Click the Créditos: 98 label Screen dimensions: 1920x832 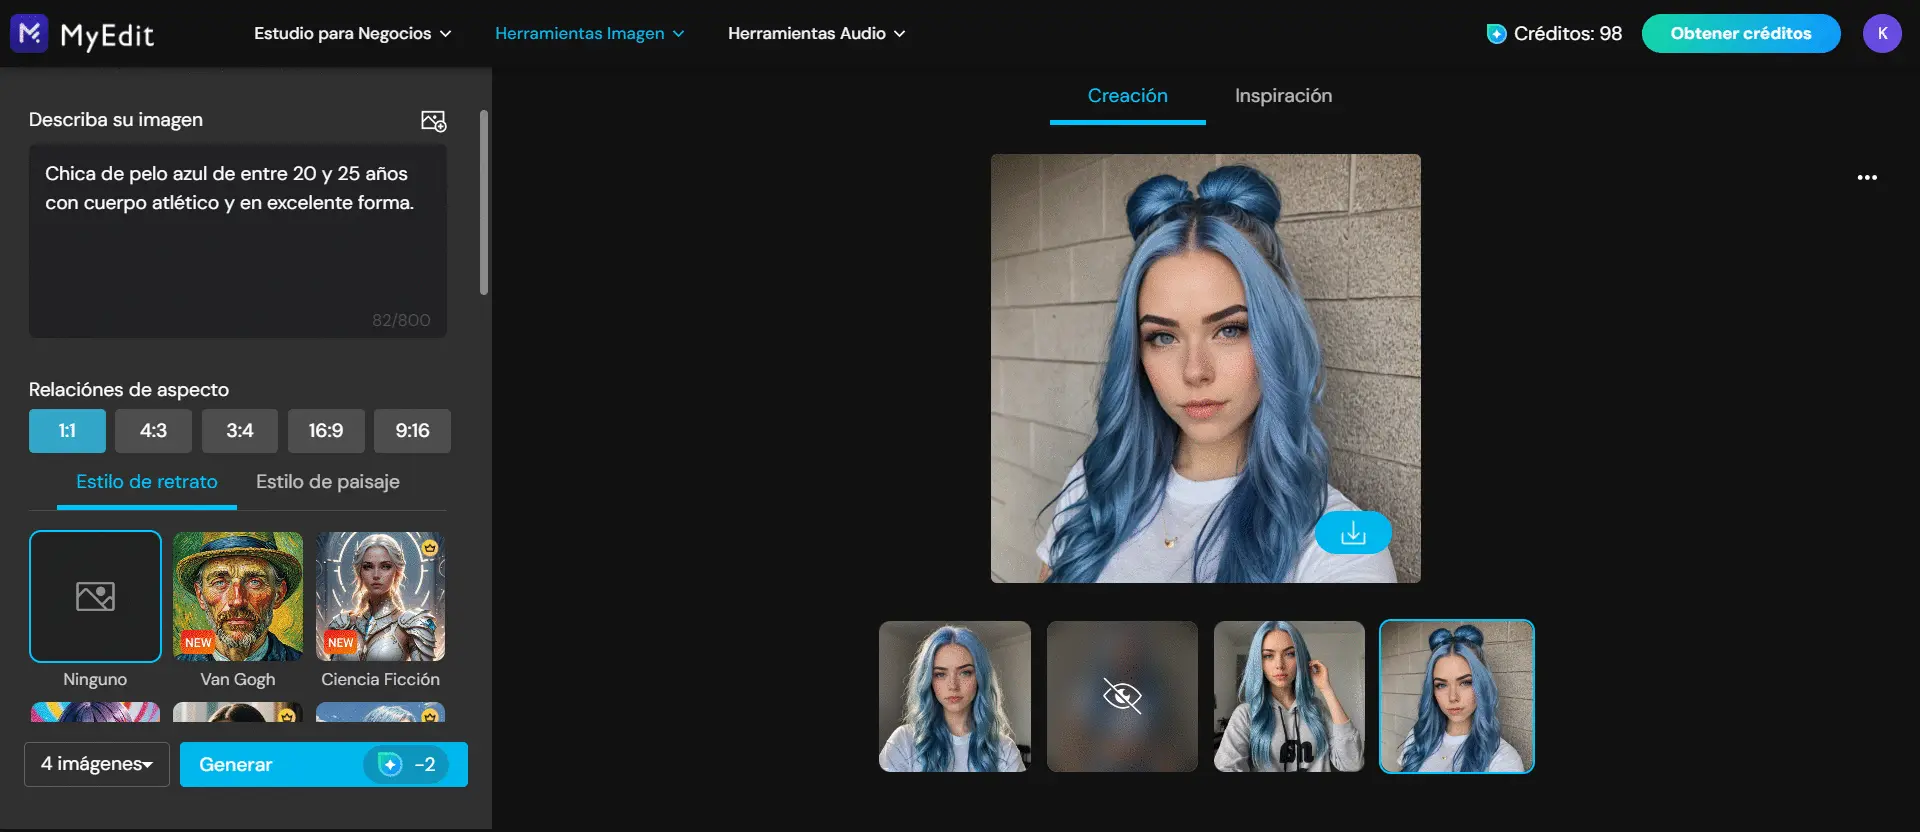[1568, 34]
